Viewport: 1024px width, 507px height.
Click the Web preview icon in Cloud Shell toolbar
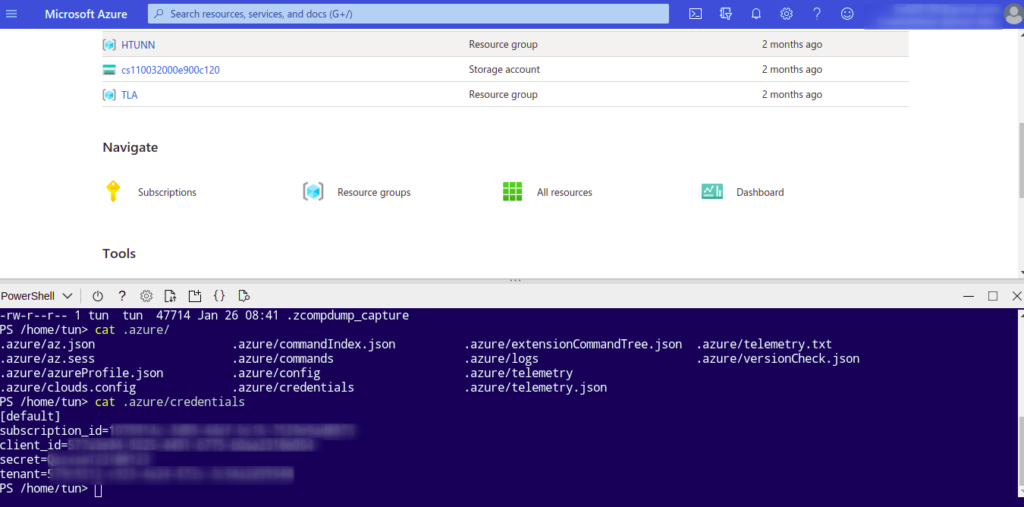(244, 296)
